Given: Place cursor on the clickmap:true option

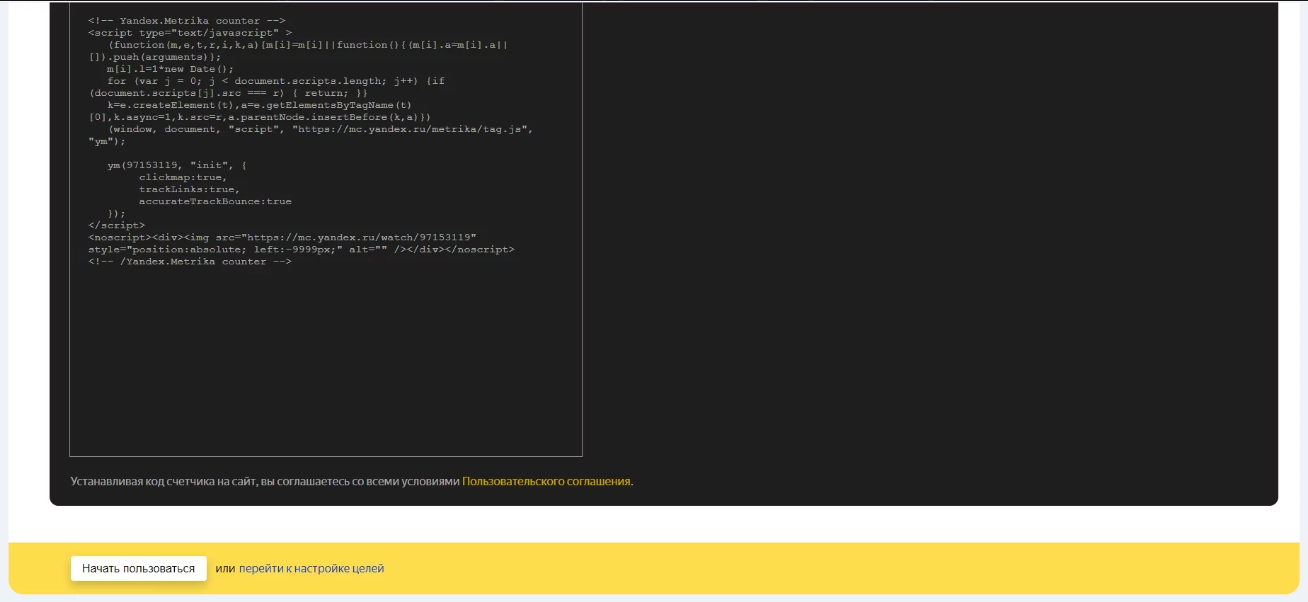Looking at the screenshot, I should (183, 177).
